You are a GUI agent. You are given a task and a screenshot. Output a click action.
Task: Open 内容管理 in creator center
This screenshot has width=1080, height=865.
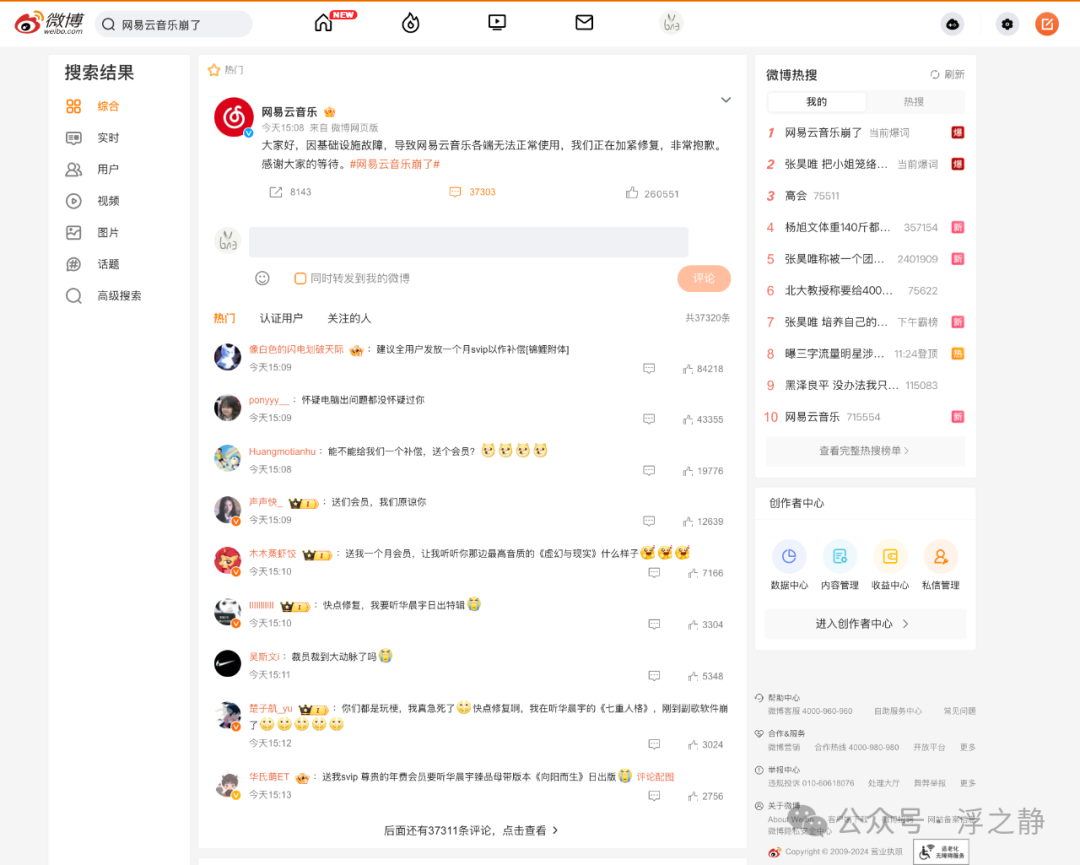click(840, 565)
